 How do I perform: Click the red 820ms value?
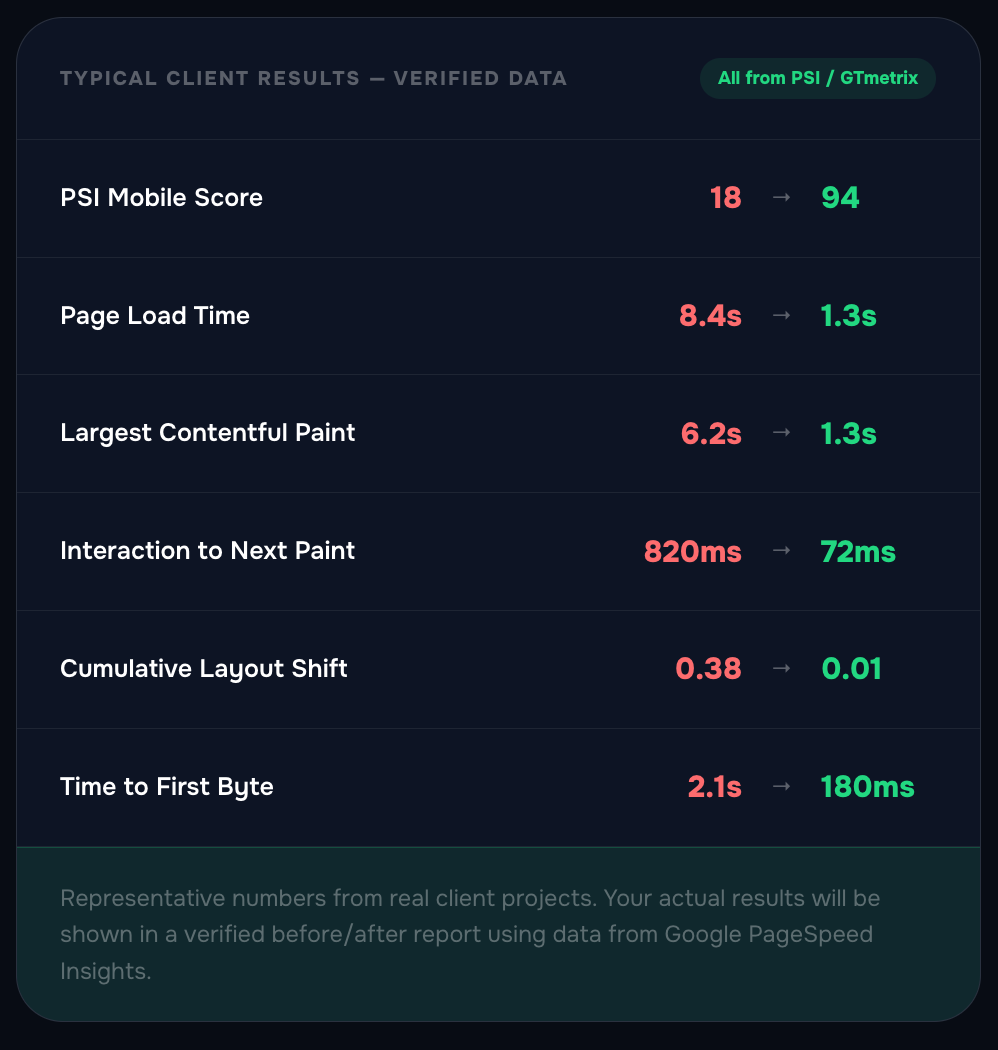(x=693, y=551)
